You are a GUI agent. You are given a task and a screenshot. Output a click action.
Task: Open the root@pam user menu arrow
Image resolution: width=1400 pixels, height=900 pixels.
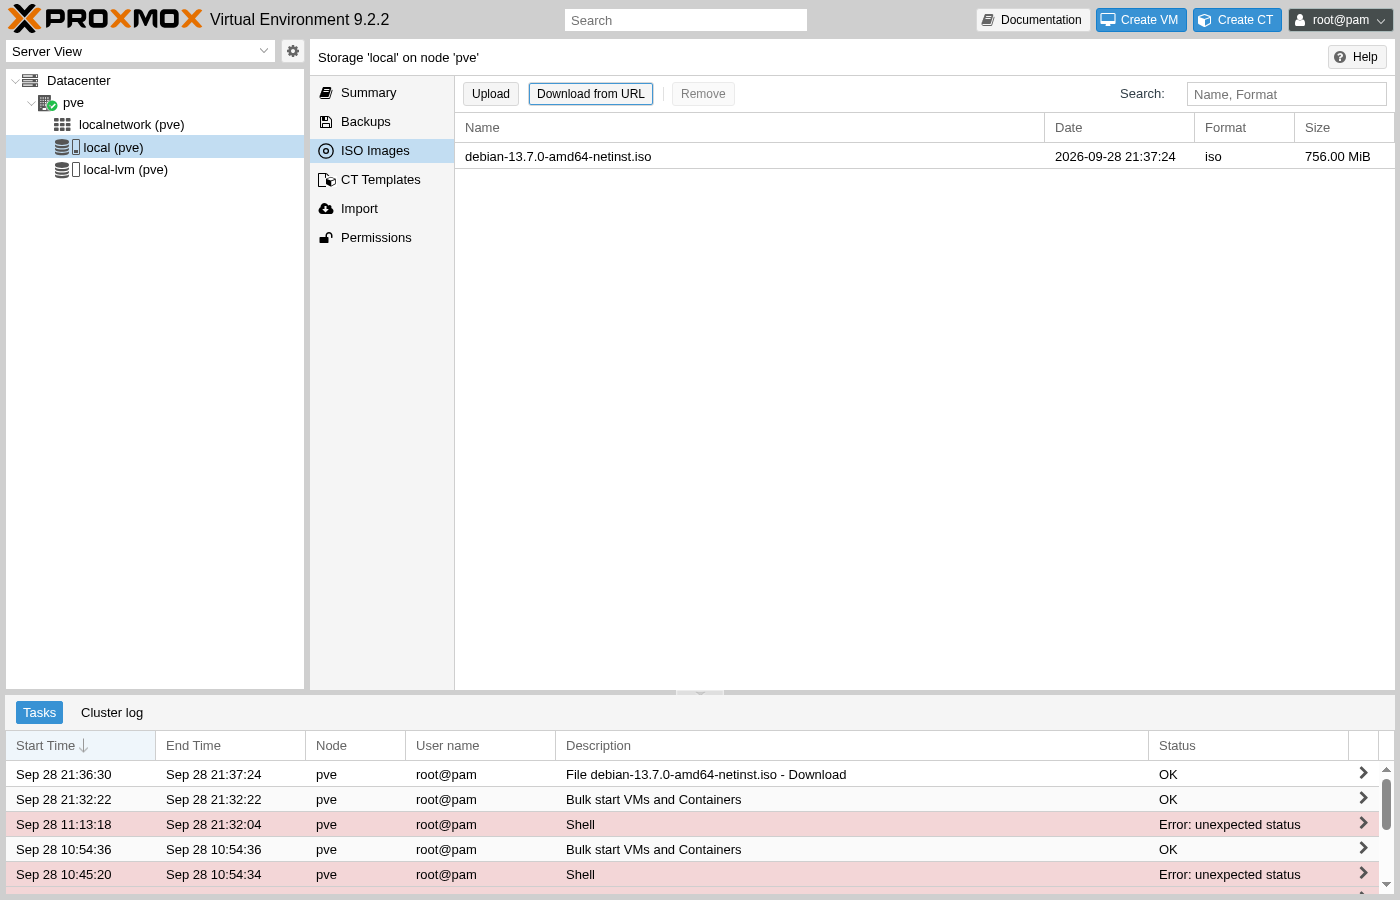(1381, 21)
